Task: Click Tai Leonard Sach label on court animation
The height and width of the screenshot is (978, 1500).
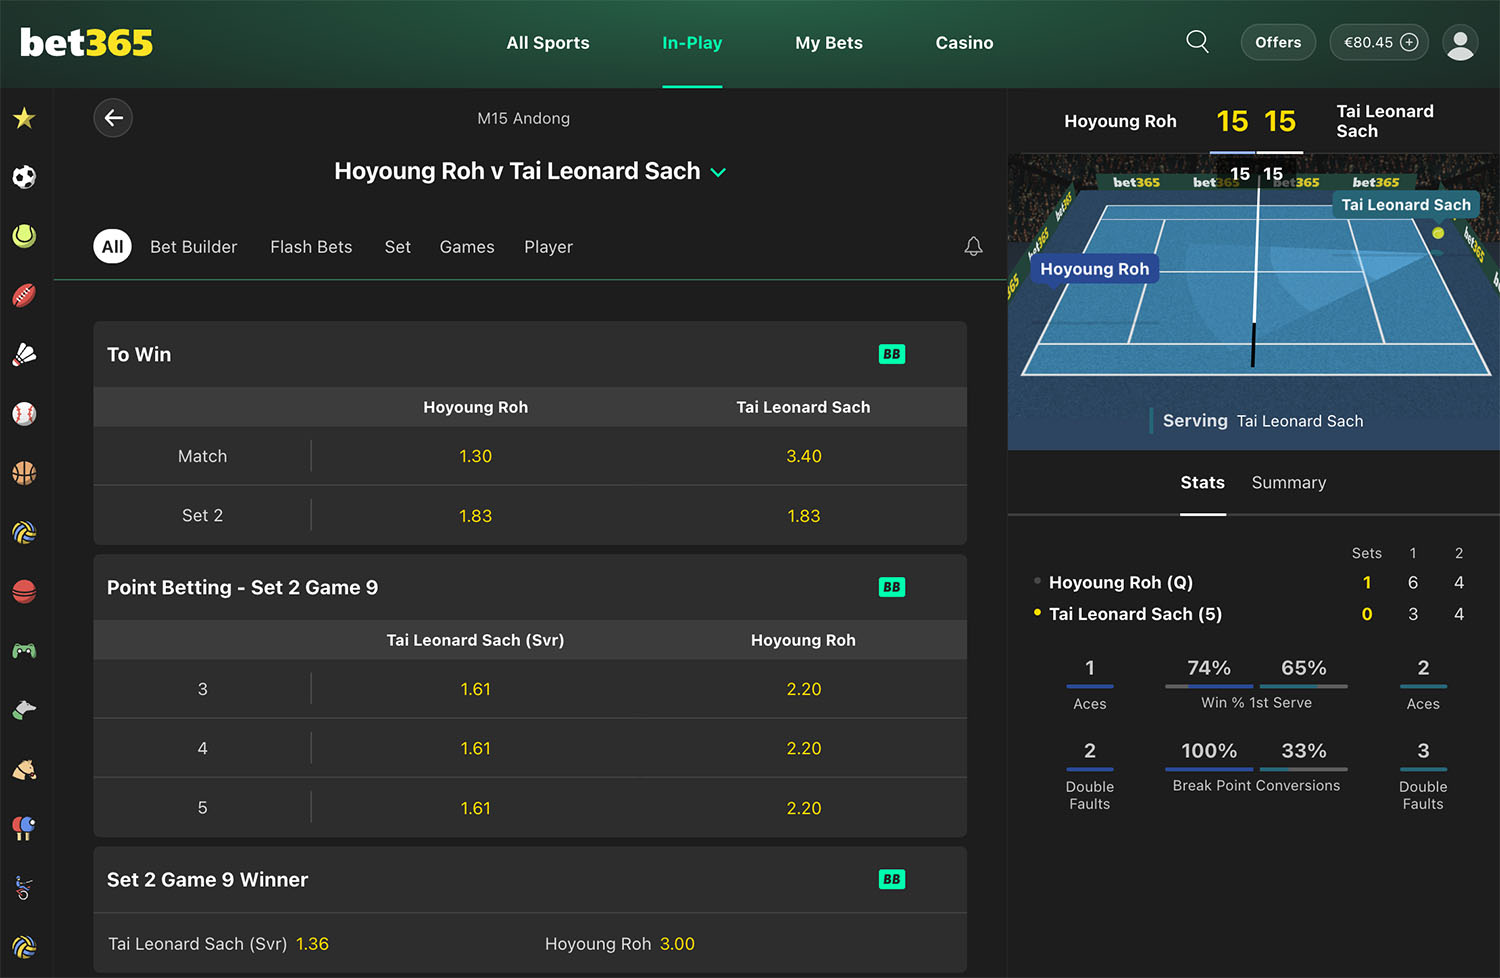Action: click(x=1406, y=205)
